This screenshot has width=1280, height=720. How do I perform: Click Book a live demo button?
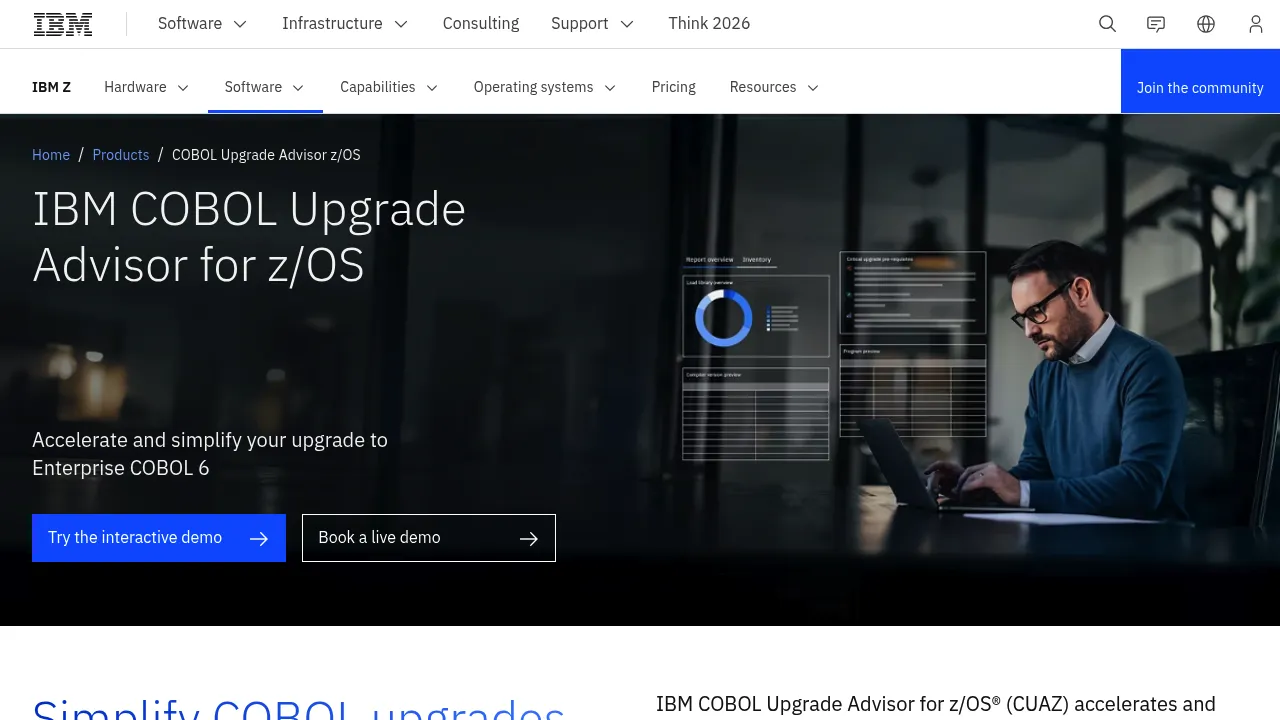click(429, 538)
